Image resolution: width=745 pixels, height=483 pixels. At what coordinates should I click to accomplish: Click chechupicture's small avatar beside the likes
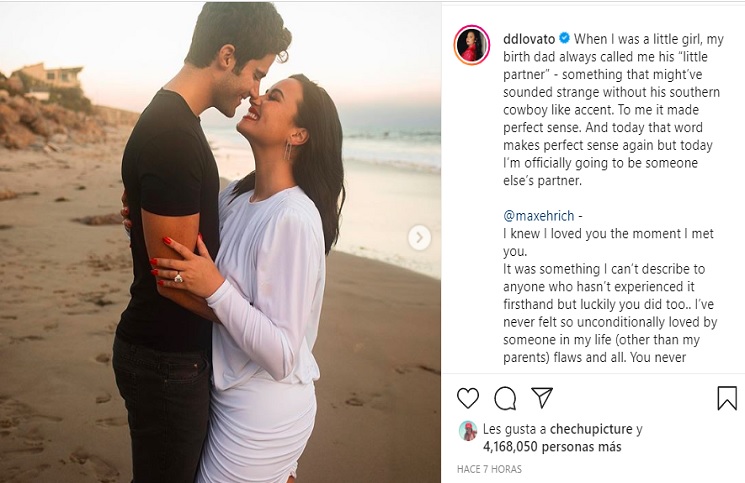[468, 431]
